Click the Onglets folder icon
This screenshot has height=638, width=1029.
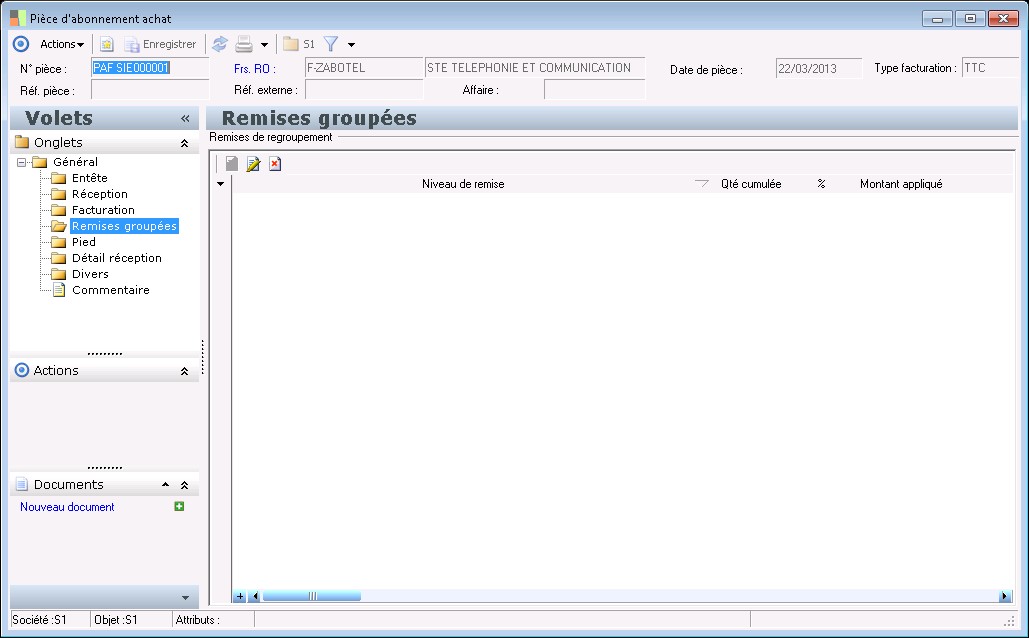22,142
